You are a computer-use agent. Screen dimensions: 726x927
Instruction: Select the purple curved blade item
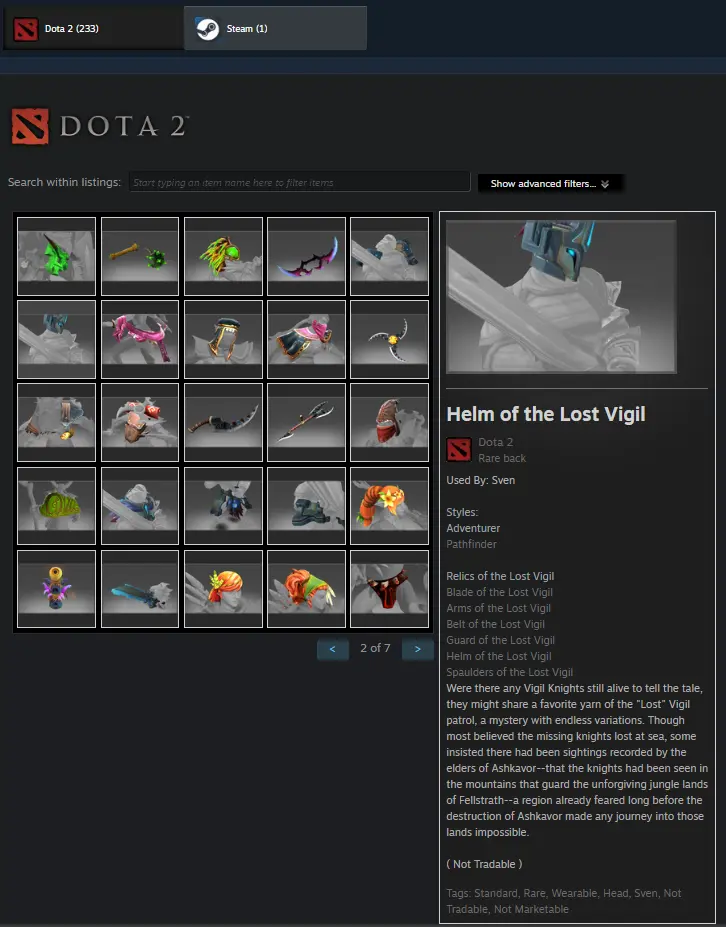tap(306, 256)
